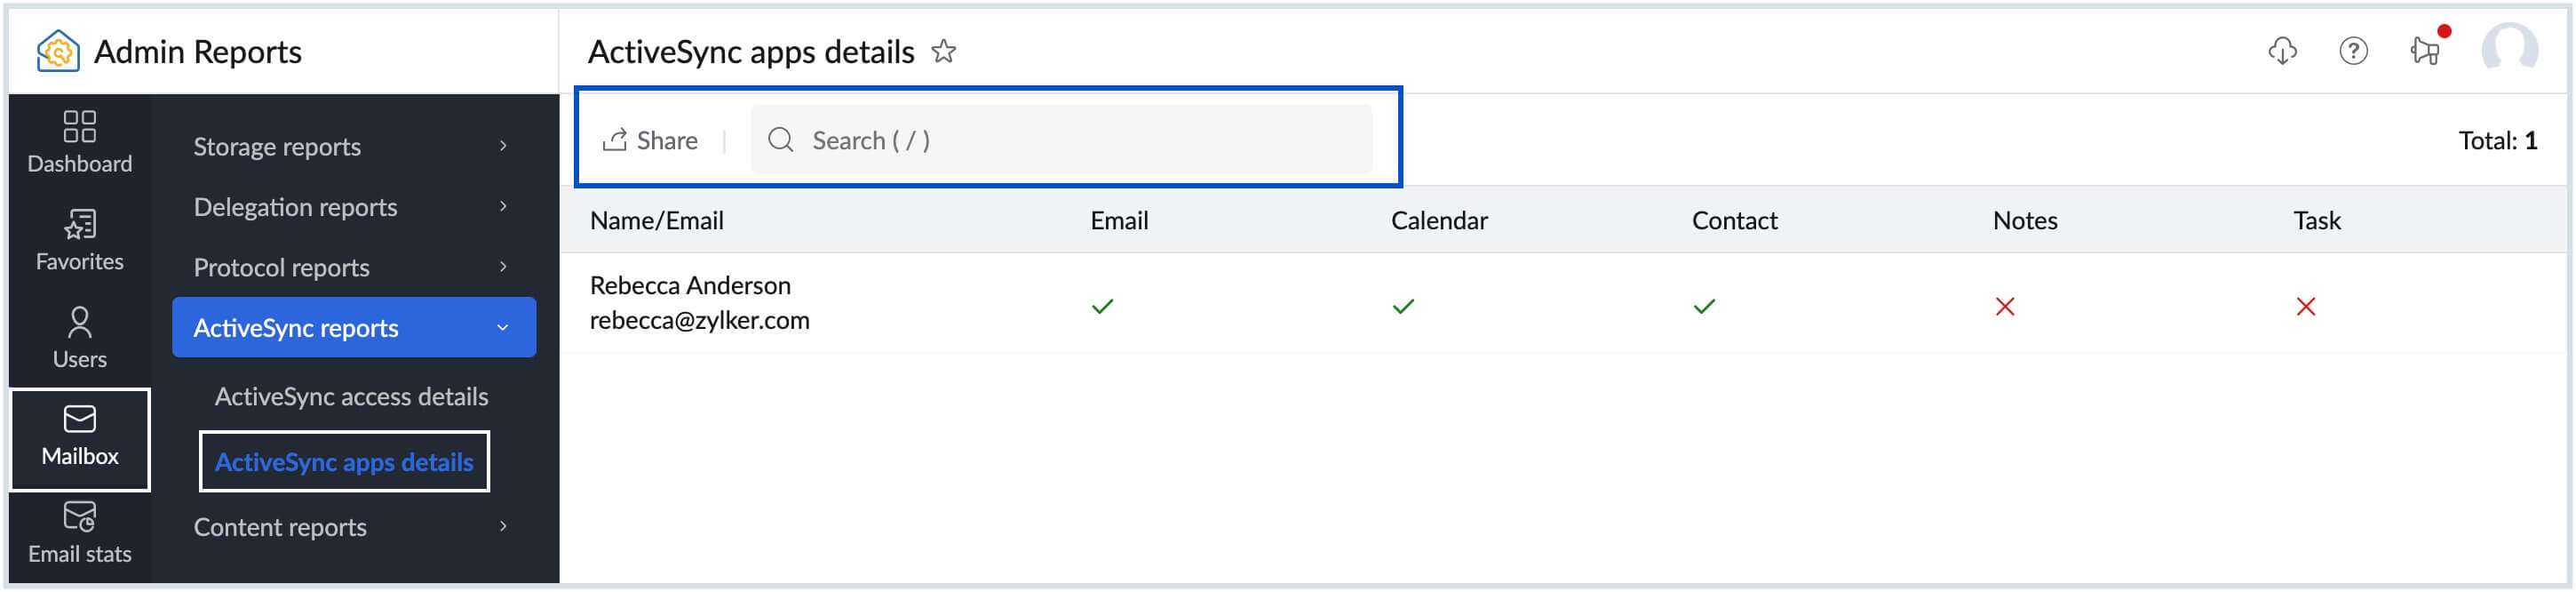The height and width of the screenshot is (592, 2576).
Task: Switch to ActiveSync access details
Action: (x=350, y=396)
